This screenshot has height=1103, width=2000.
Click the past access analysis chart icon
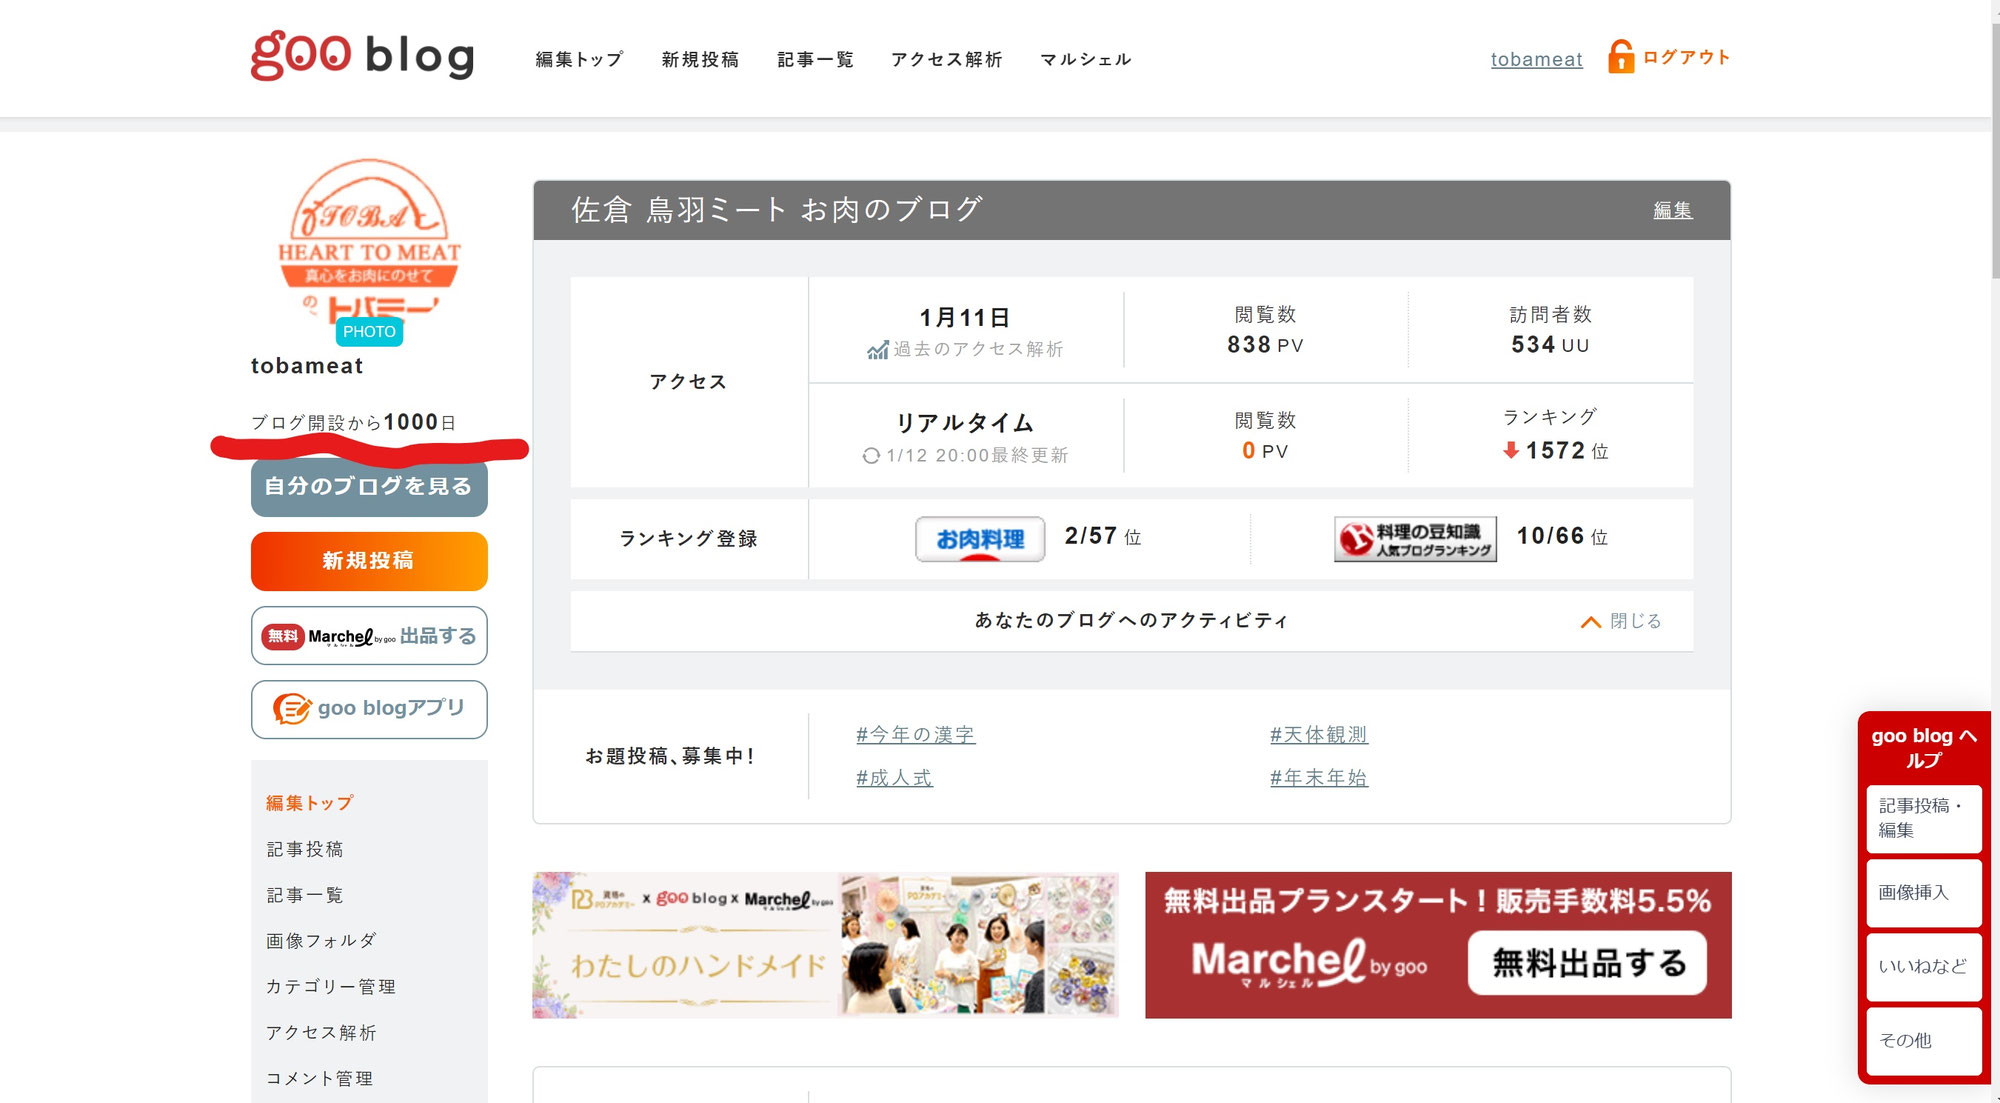pyautogui.click(x=877, y=350)
